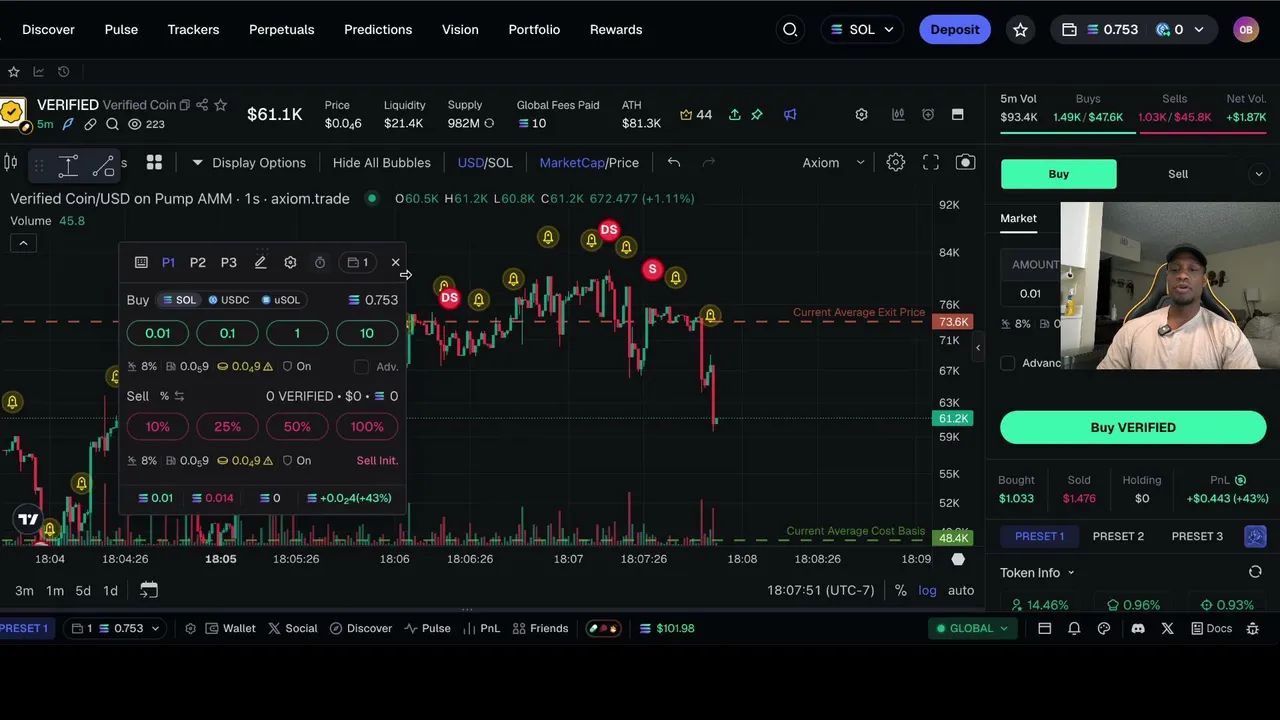The width and height of the screenshot is (1280, 720).
Task: Open notifications bell in bottom bar
Action: (x=1074, y=628)
